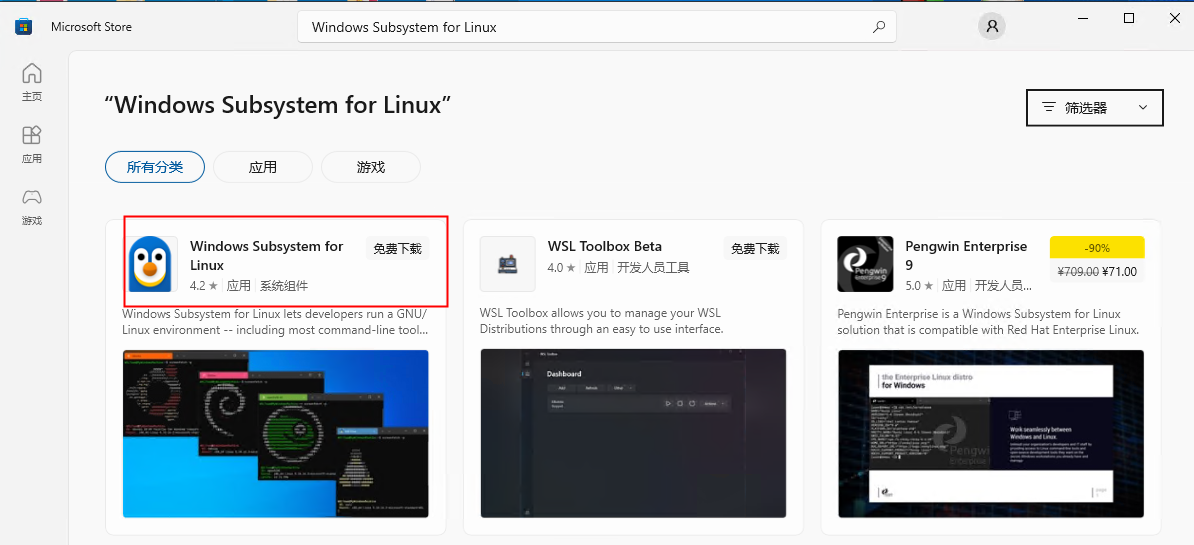The width and height of the screenshot is (1194, 545).
Task: Click the Pengwin Enterprise 9 app icon
Action: [865, 263]
